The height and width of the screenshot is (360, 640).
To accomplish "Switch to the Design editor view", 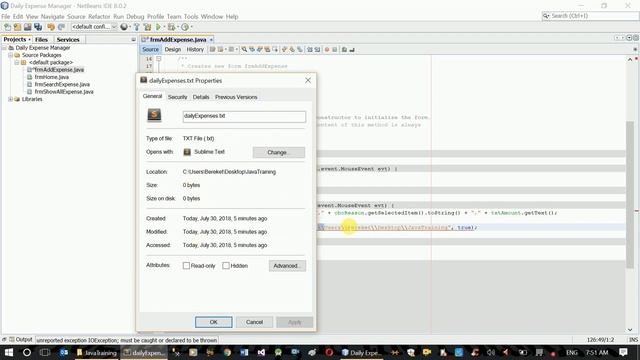I will click(x=173, y=49).
